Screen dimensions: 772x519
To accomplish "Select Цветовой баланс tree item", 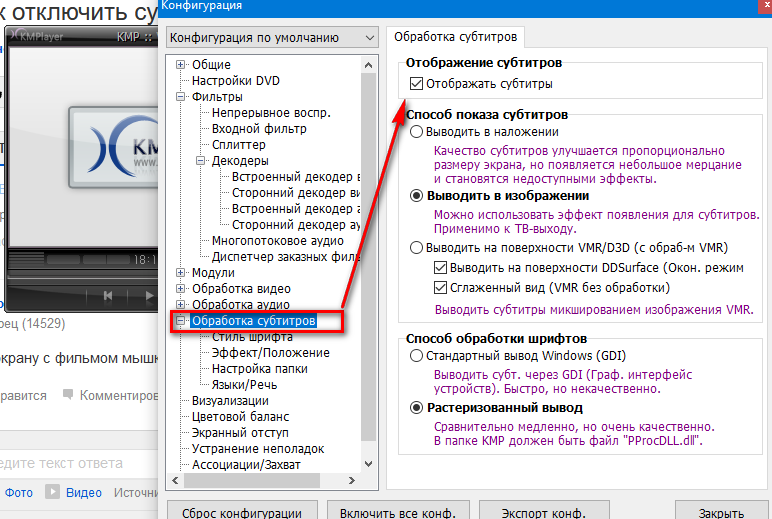I will point(240,417).
